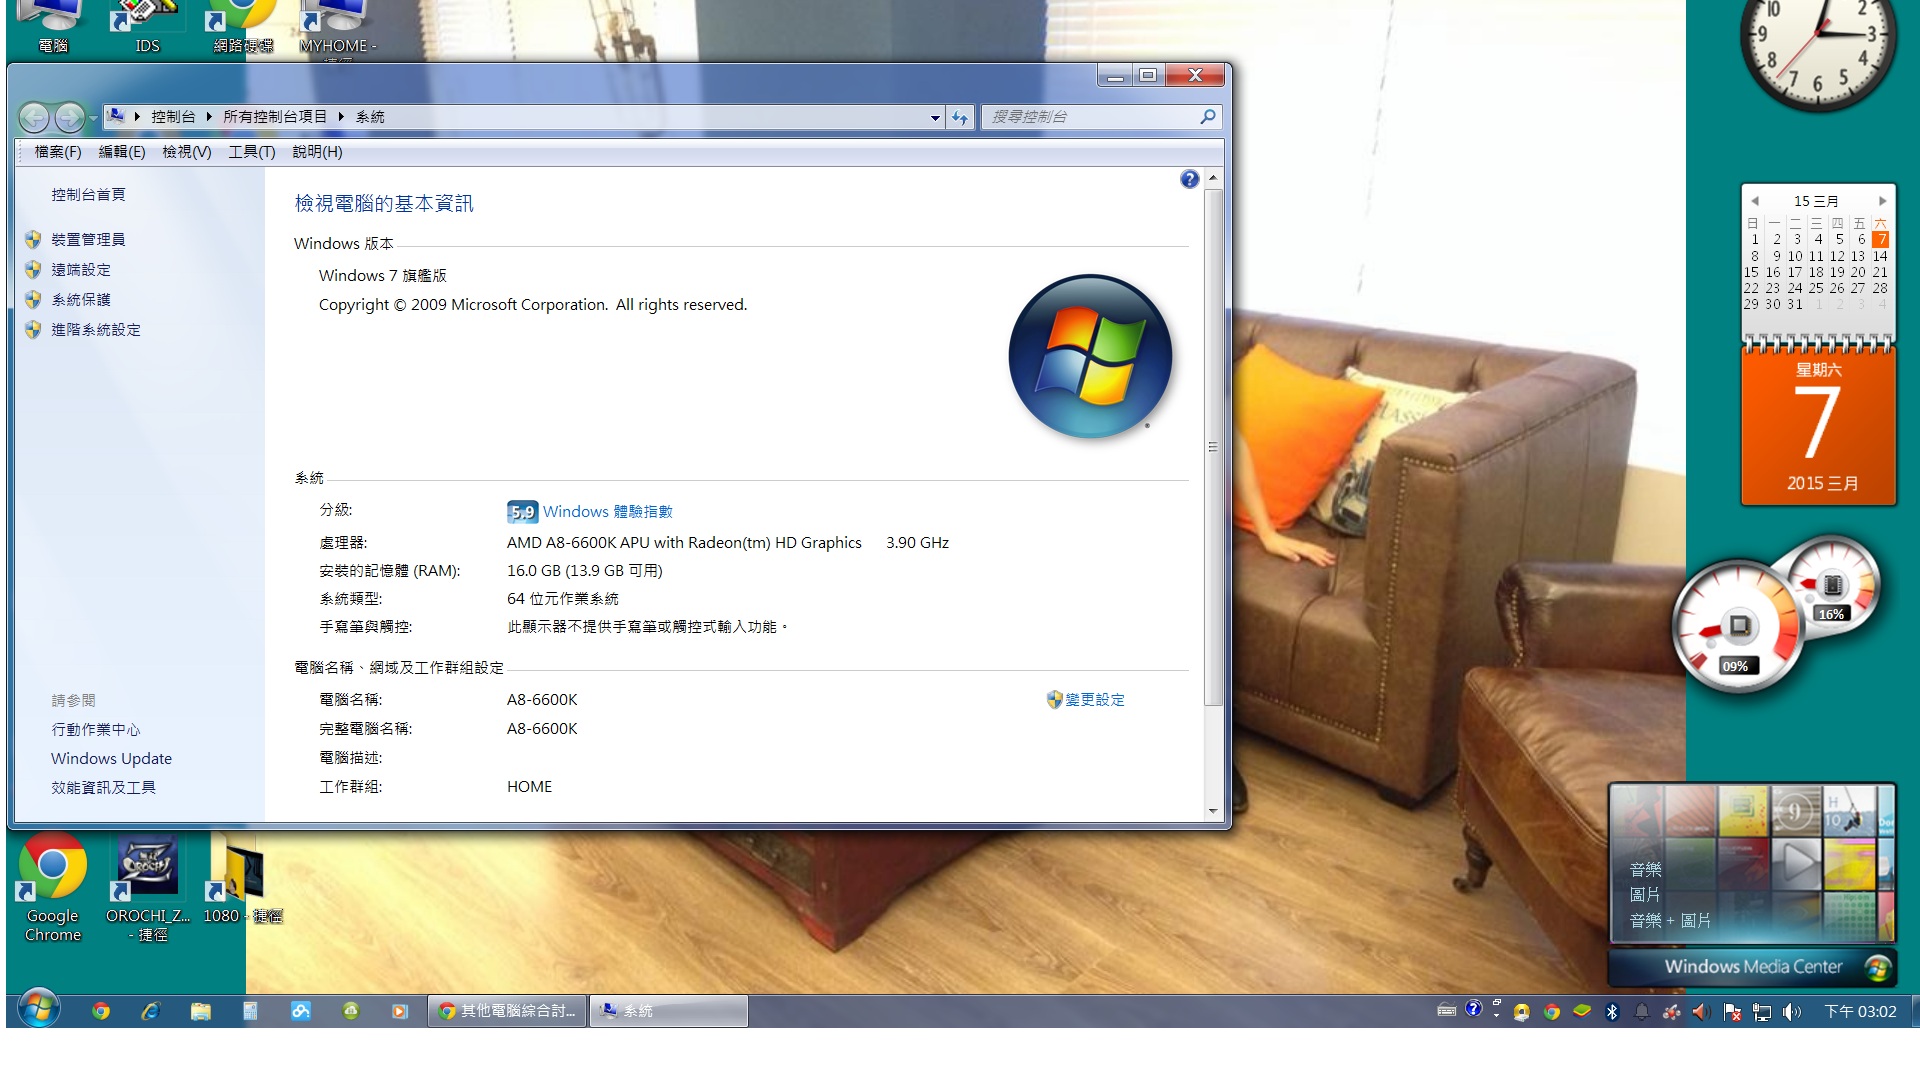Click the vertical scrollbar thumb in the System window
Screen dimensions: 1920x1080
[1213, 447]
